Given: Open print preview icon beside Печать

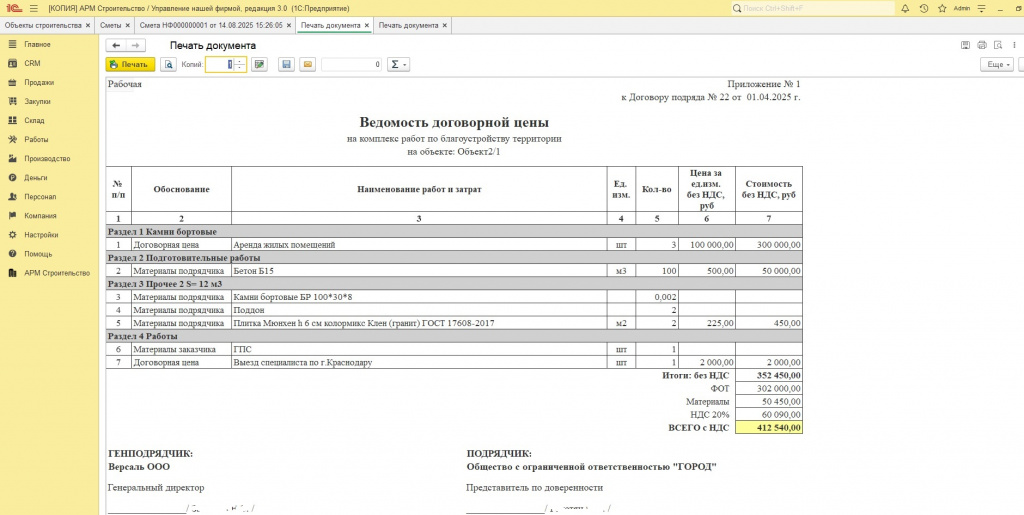Looking at the screenshot, I should pos(169,65).
